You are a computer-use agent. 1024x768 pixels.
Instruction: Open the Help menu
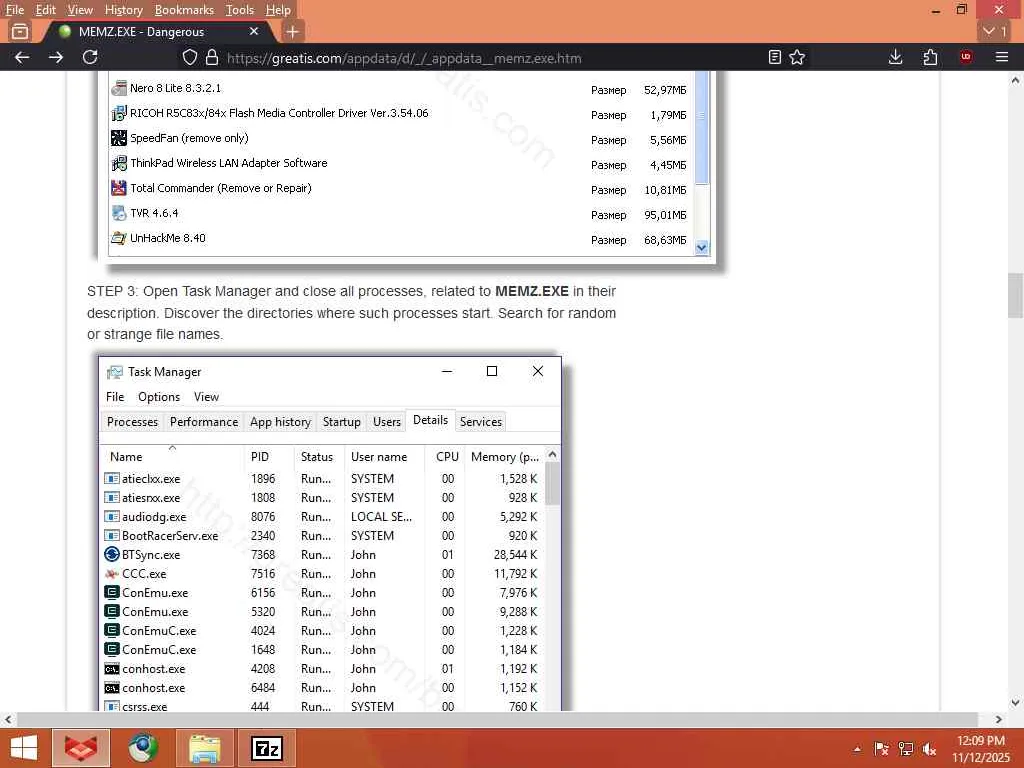(x=278, y=10)
